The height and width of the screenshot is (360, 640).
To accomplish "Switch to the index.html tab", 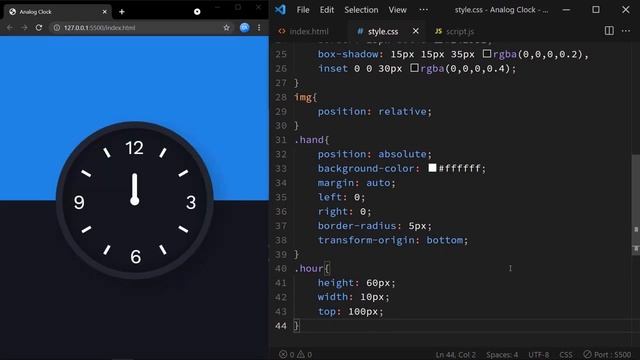I will [304, 31].
